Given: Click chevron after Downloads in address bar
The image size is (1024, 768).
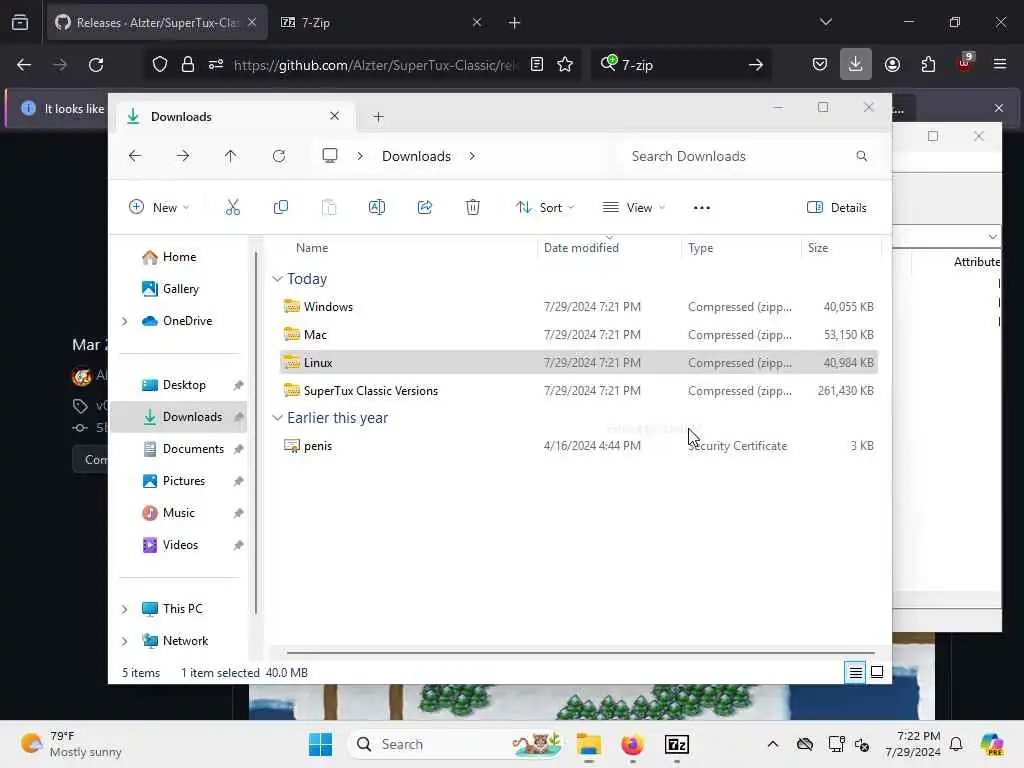Looking at the screenshot, I should [472, 156].
